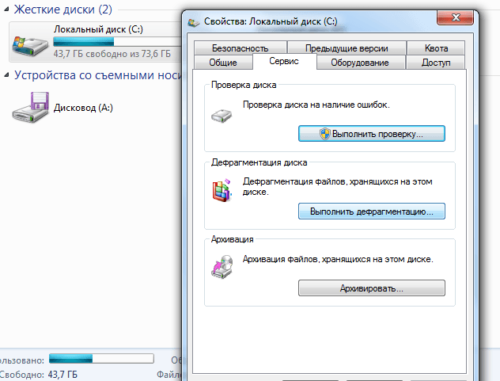Close the disk properties dialog
This screenshot has height=381, width=500.
(x=455, y=17)
